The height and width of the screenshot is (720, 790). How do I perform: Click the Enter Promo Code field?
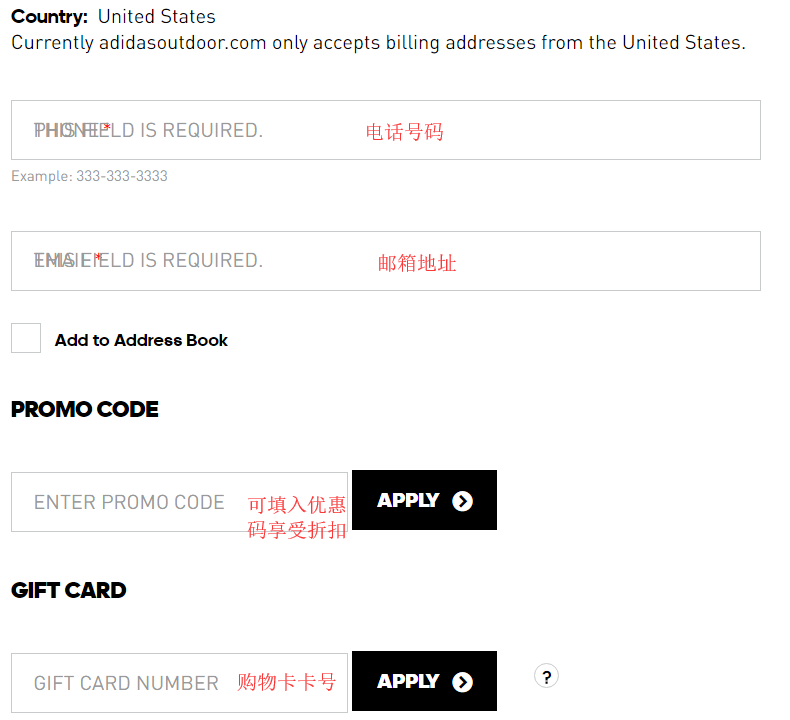click(130, 502)
